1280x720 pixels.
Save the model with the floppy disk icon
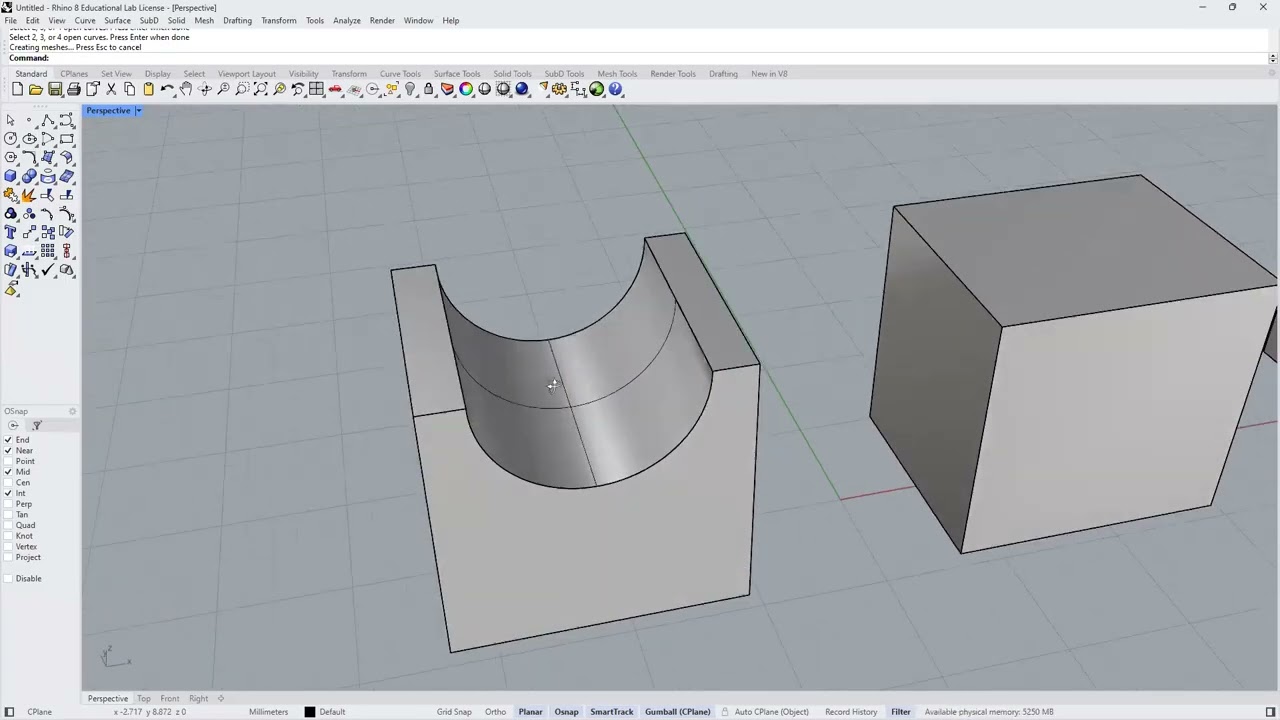pyautogui.click(x=55, y=89)
